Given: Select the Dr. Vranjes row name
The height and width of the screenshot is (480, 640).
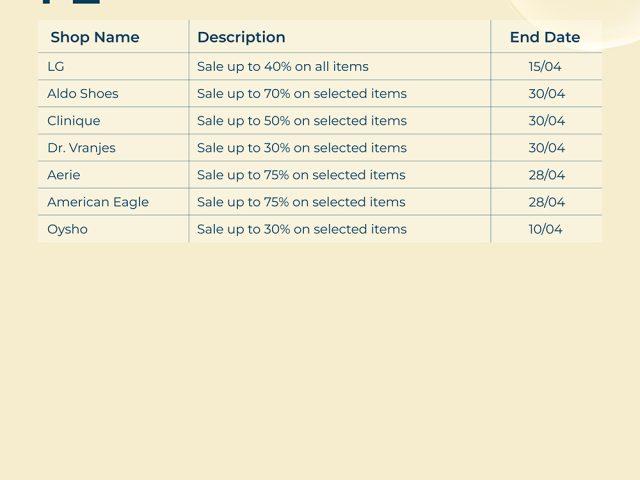Looking at the screenshot, I should (x=81, y=148).
